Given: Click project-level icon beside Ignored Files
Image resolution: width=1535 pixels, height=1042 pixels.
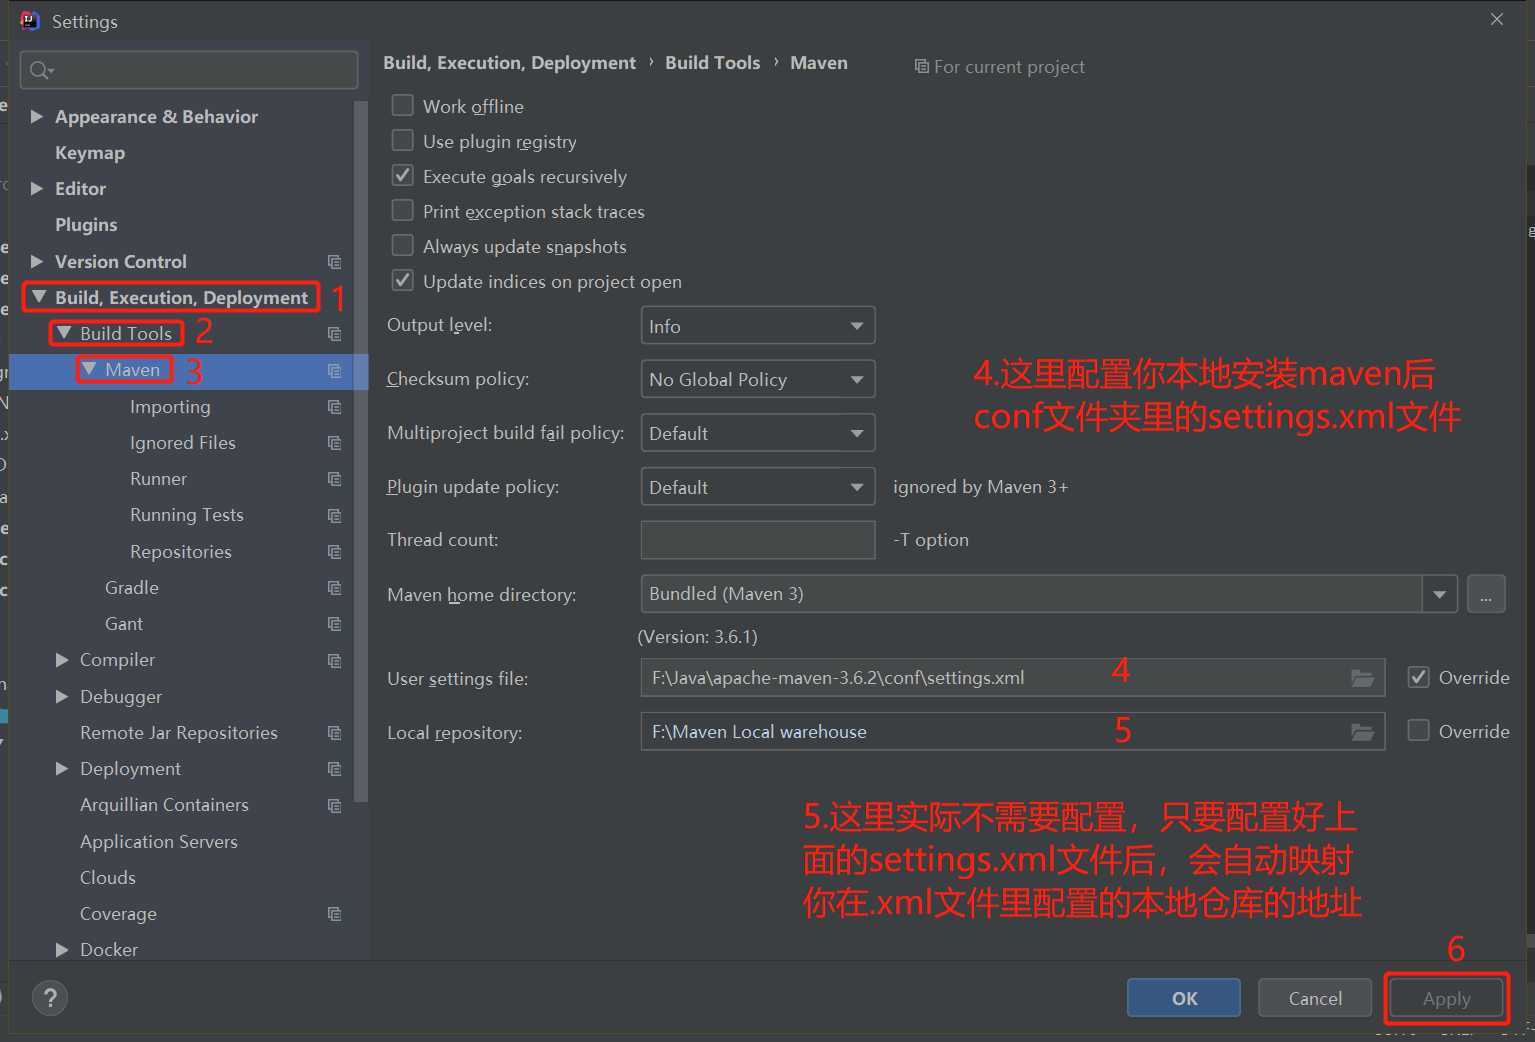Looking at the screenshot, I should 334,443.
